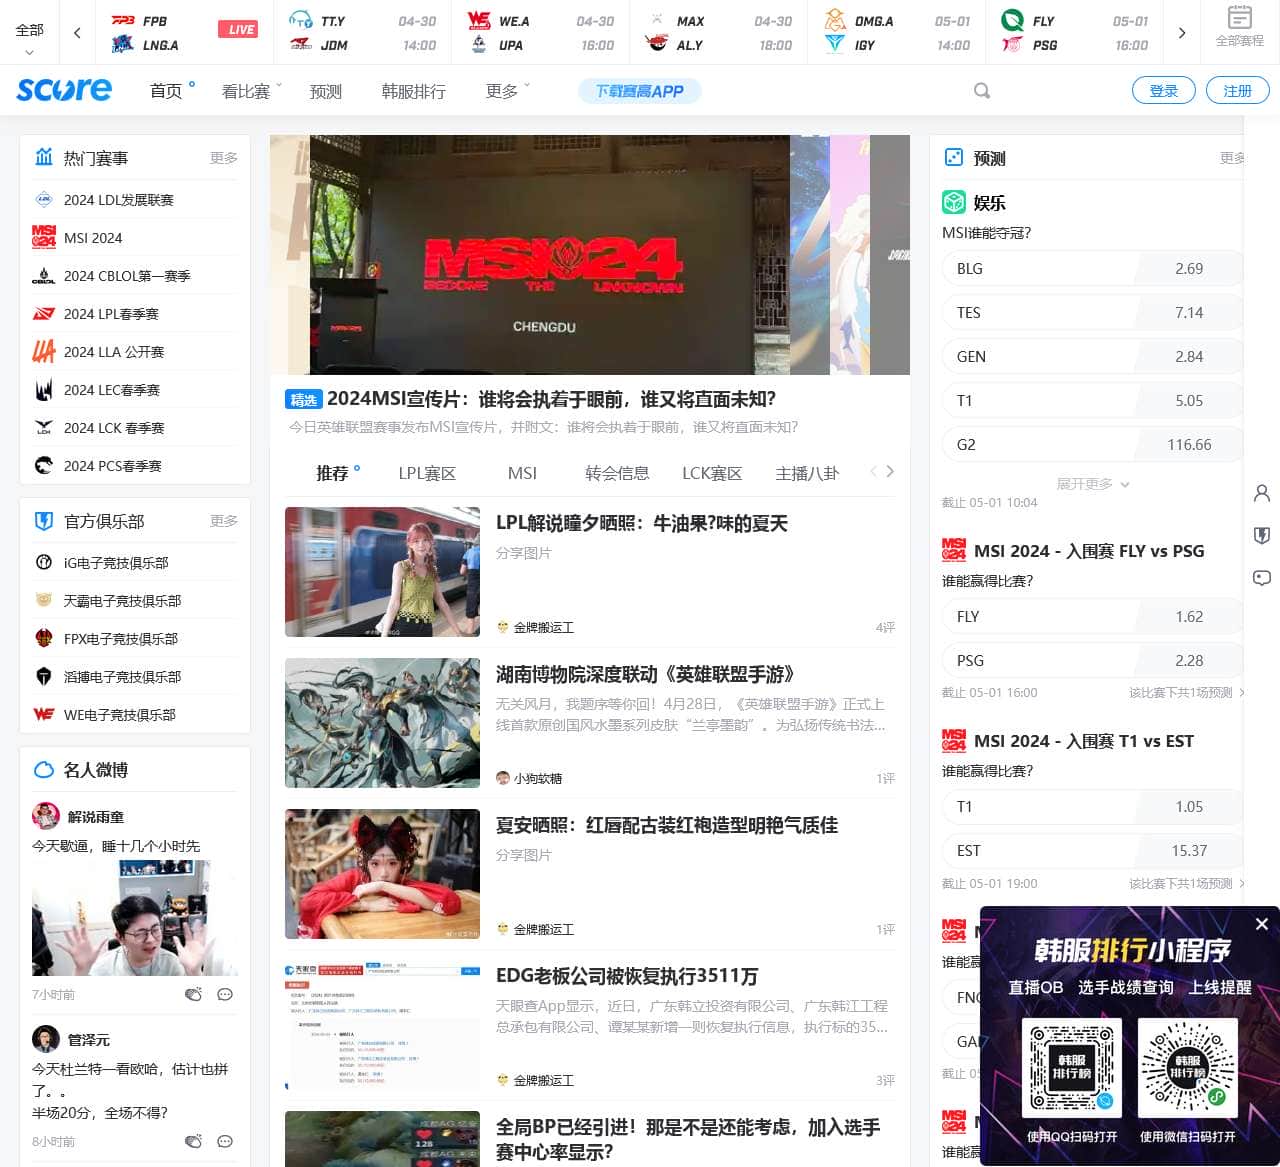Screen dimensions: 1280x1167
Task: Click the 登录 login button
Action: click(1164, 90)
